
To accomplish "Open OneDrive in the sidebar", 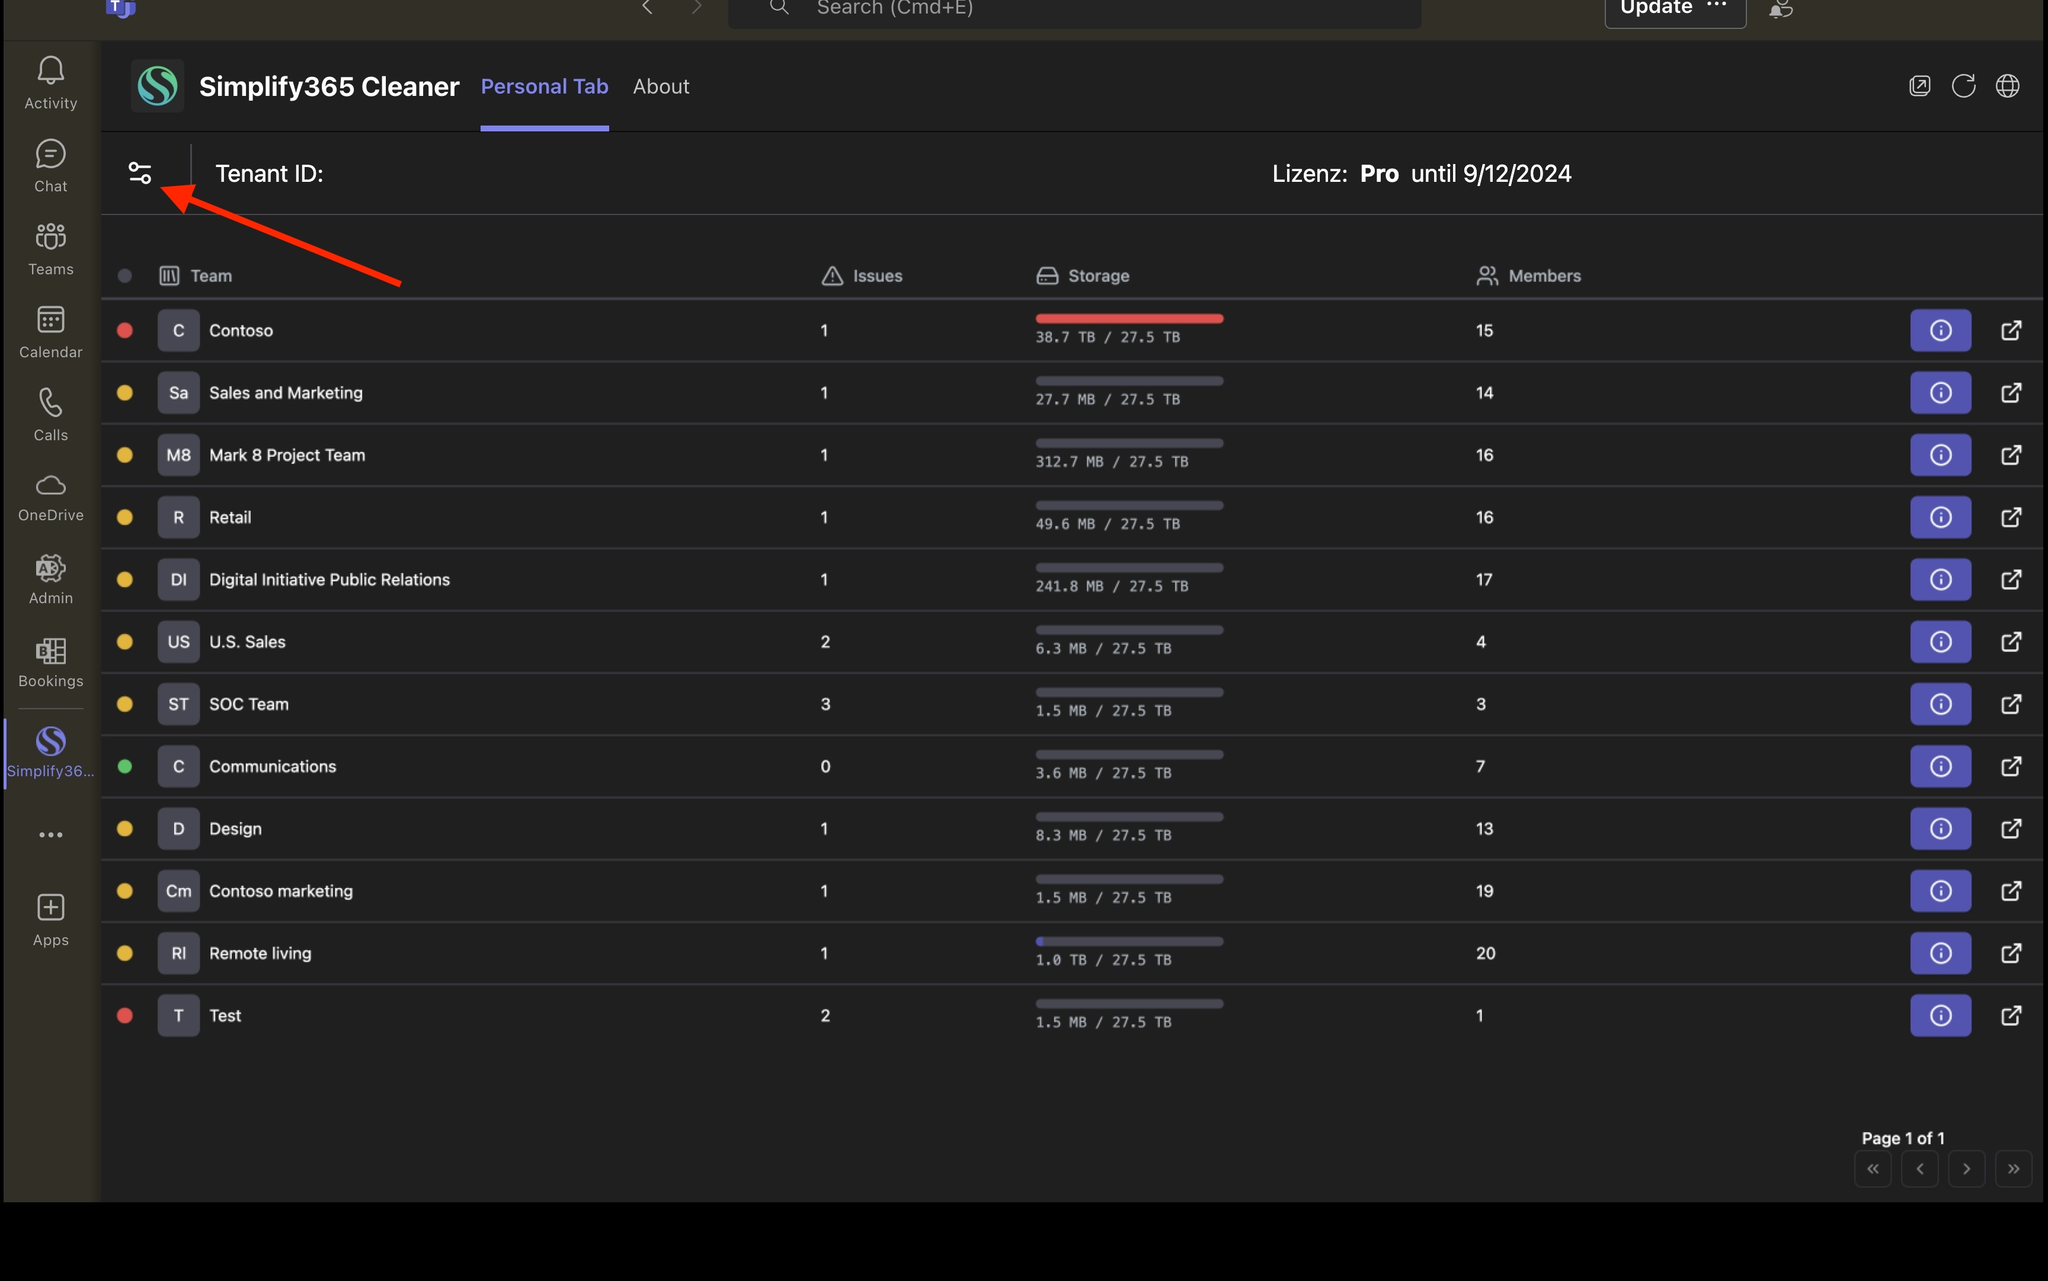I will pyautogui.click(x=51, y=498).
